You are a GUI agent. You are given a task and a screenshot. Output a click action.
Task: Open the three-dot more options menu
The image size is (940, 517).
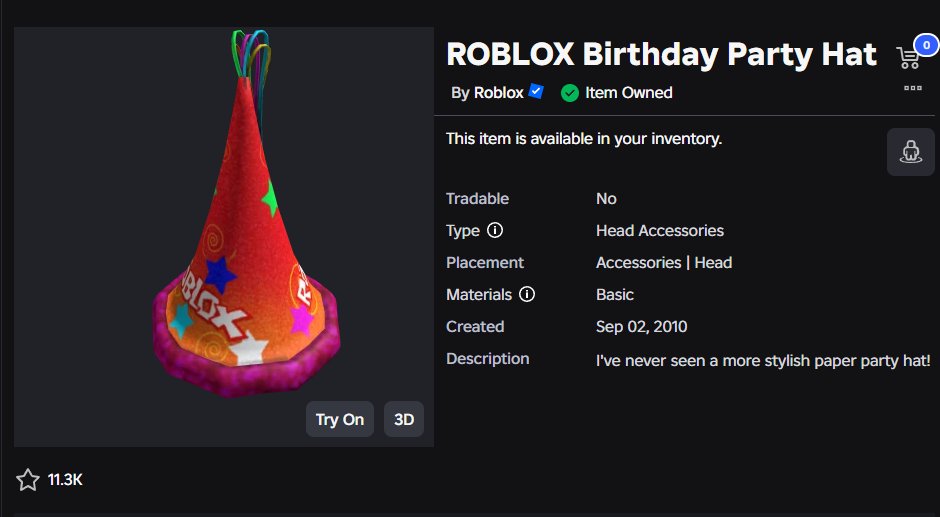point(912,88)
